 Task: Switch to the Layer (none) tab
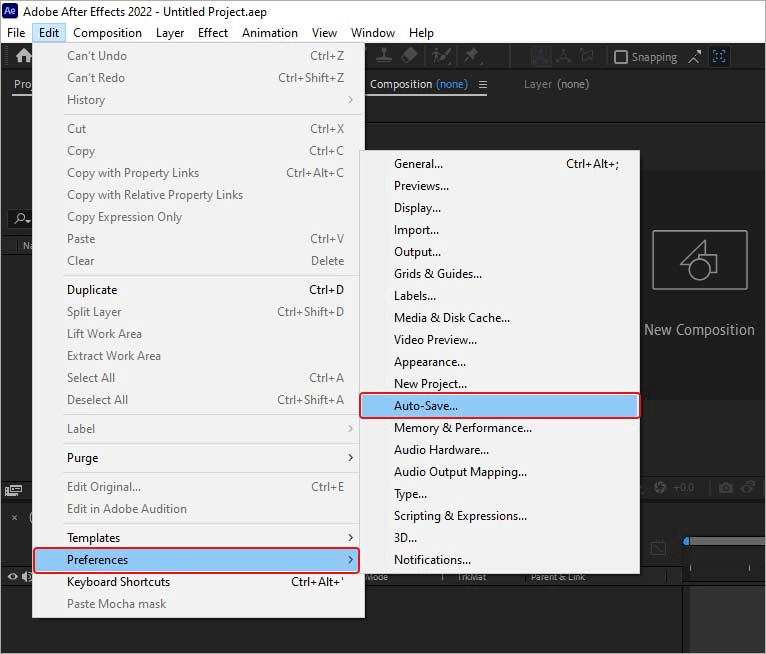[x=556, y=85]
